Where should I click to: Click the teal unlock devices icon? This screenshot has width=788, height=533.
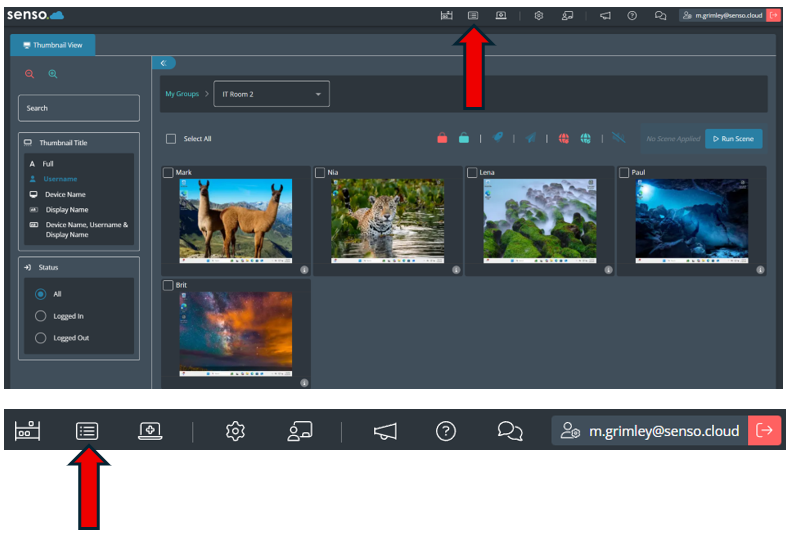[x=464, y=138]
